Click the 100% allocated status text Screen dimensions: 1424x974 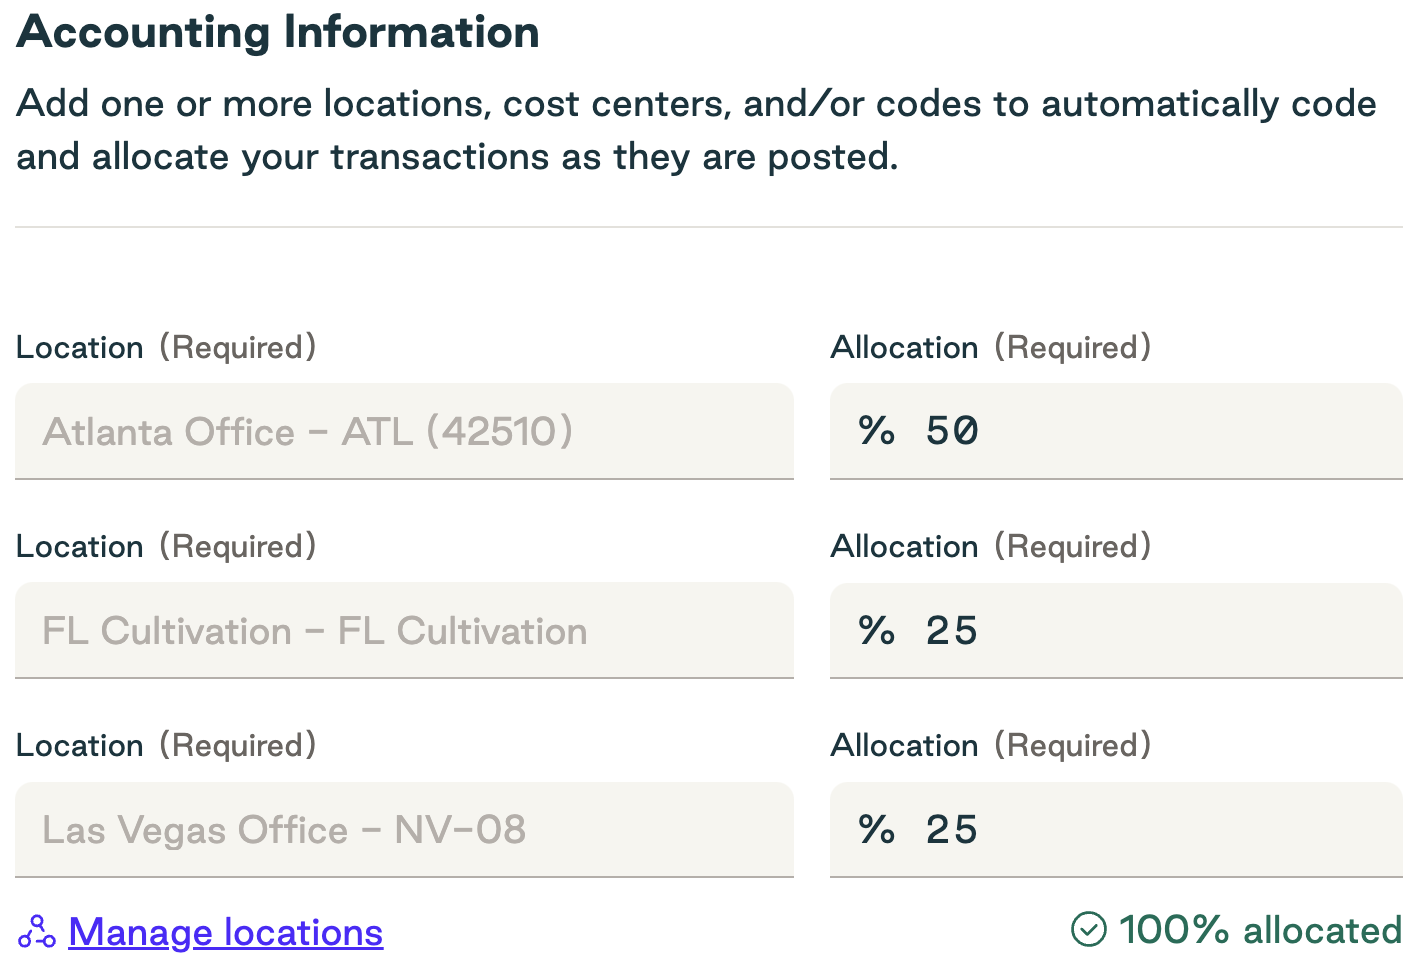tap(1260, 930)
